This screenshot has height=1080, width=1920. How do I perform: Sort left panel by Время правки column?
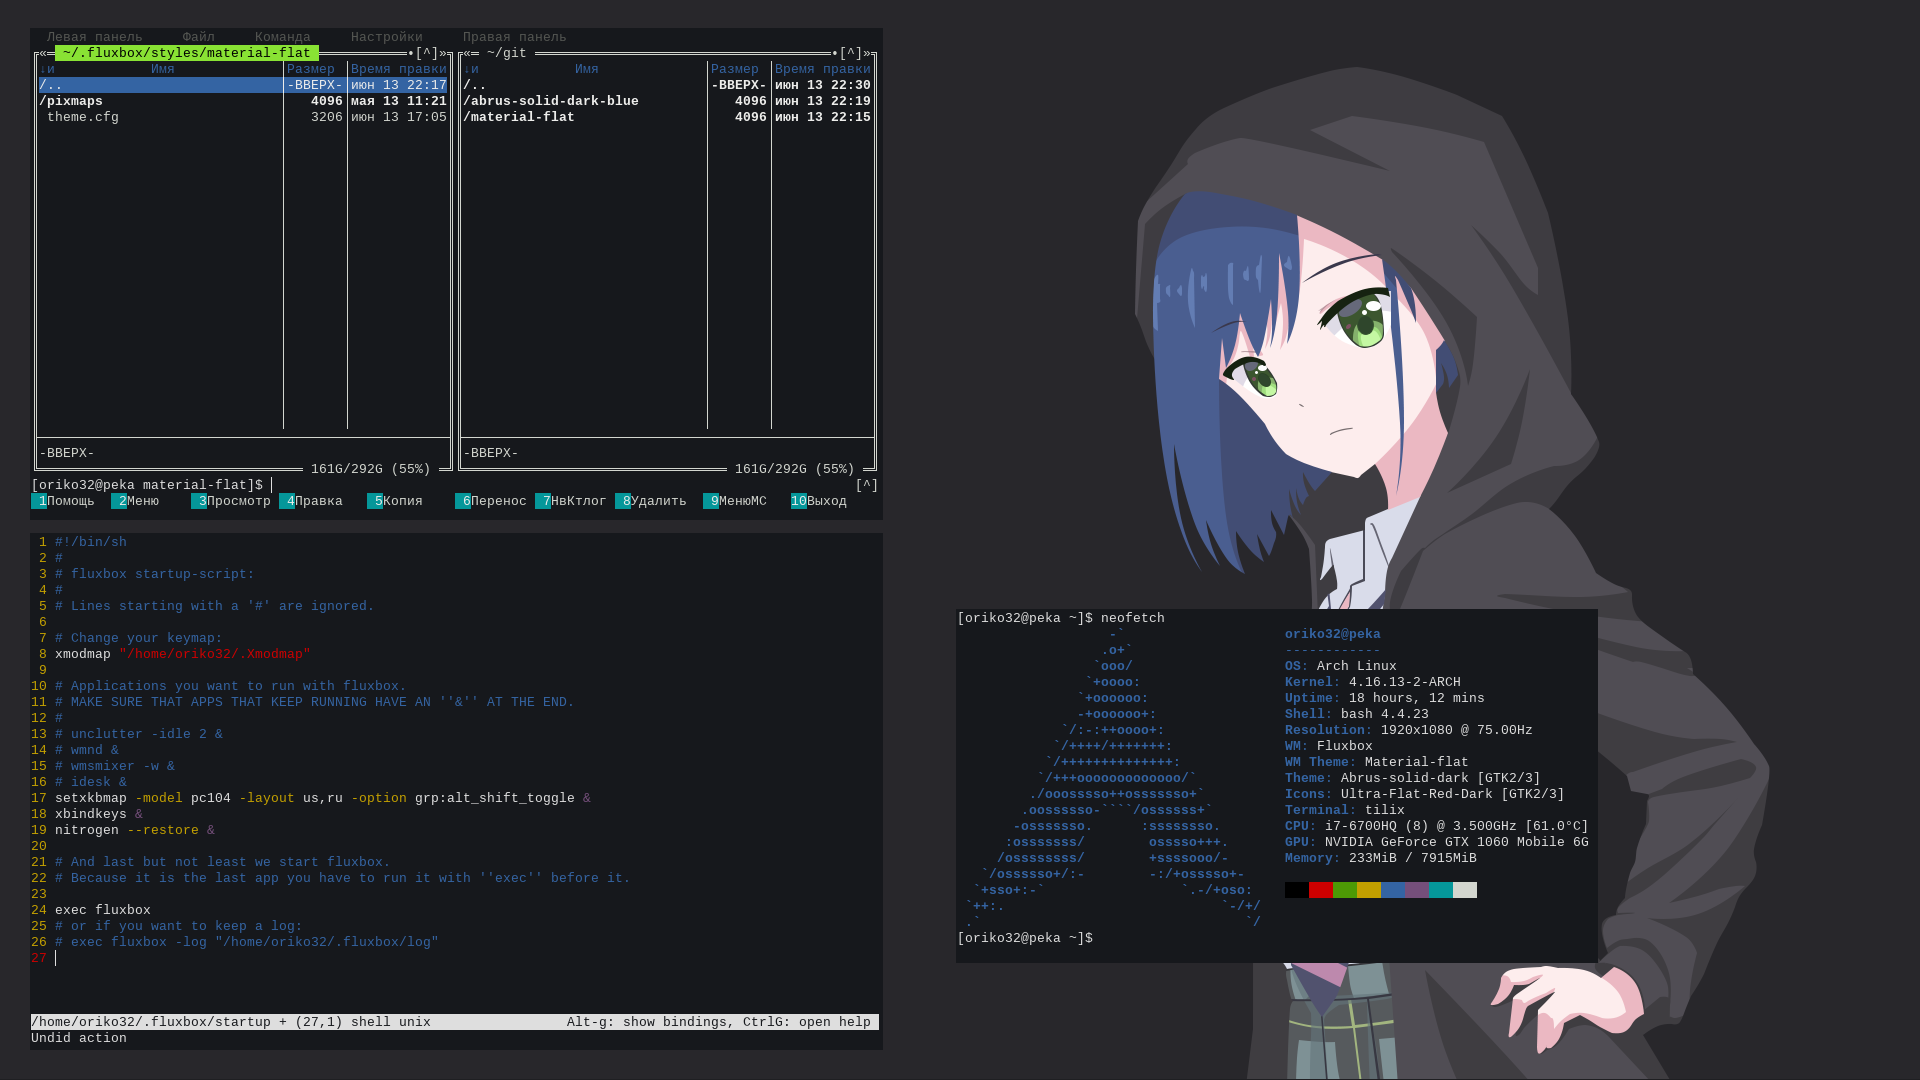pyautogui.click(x=399, y=69)
